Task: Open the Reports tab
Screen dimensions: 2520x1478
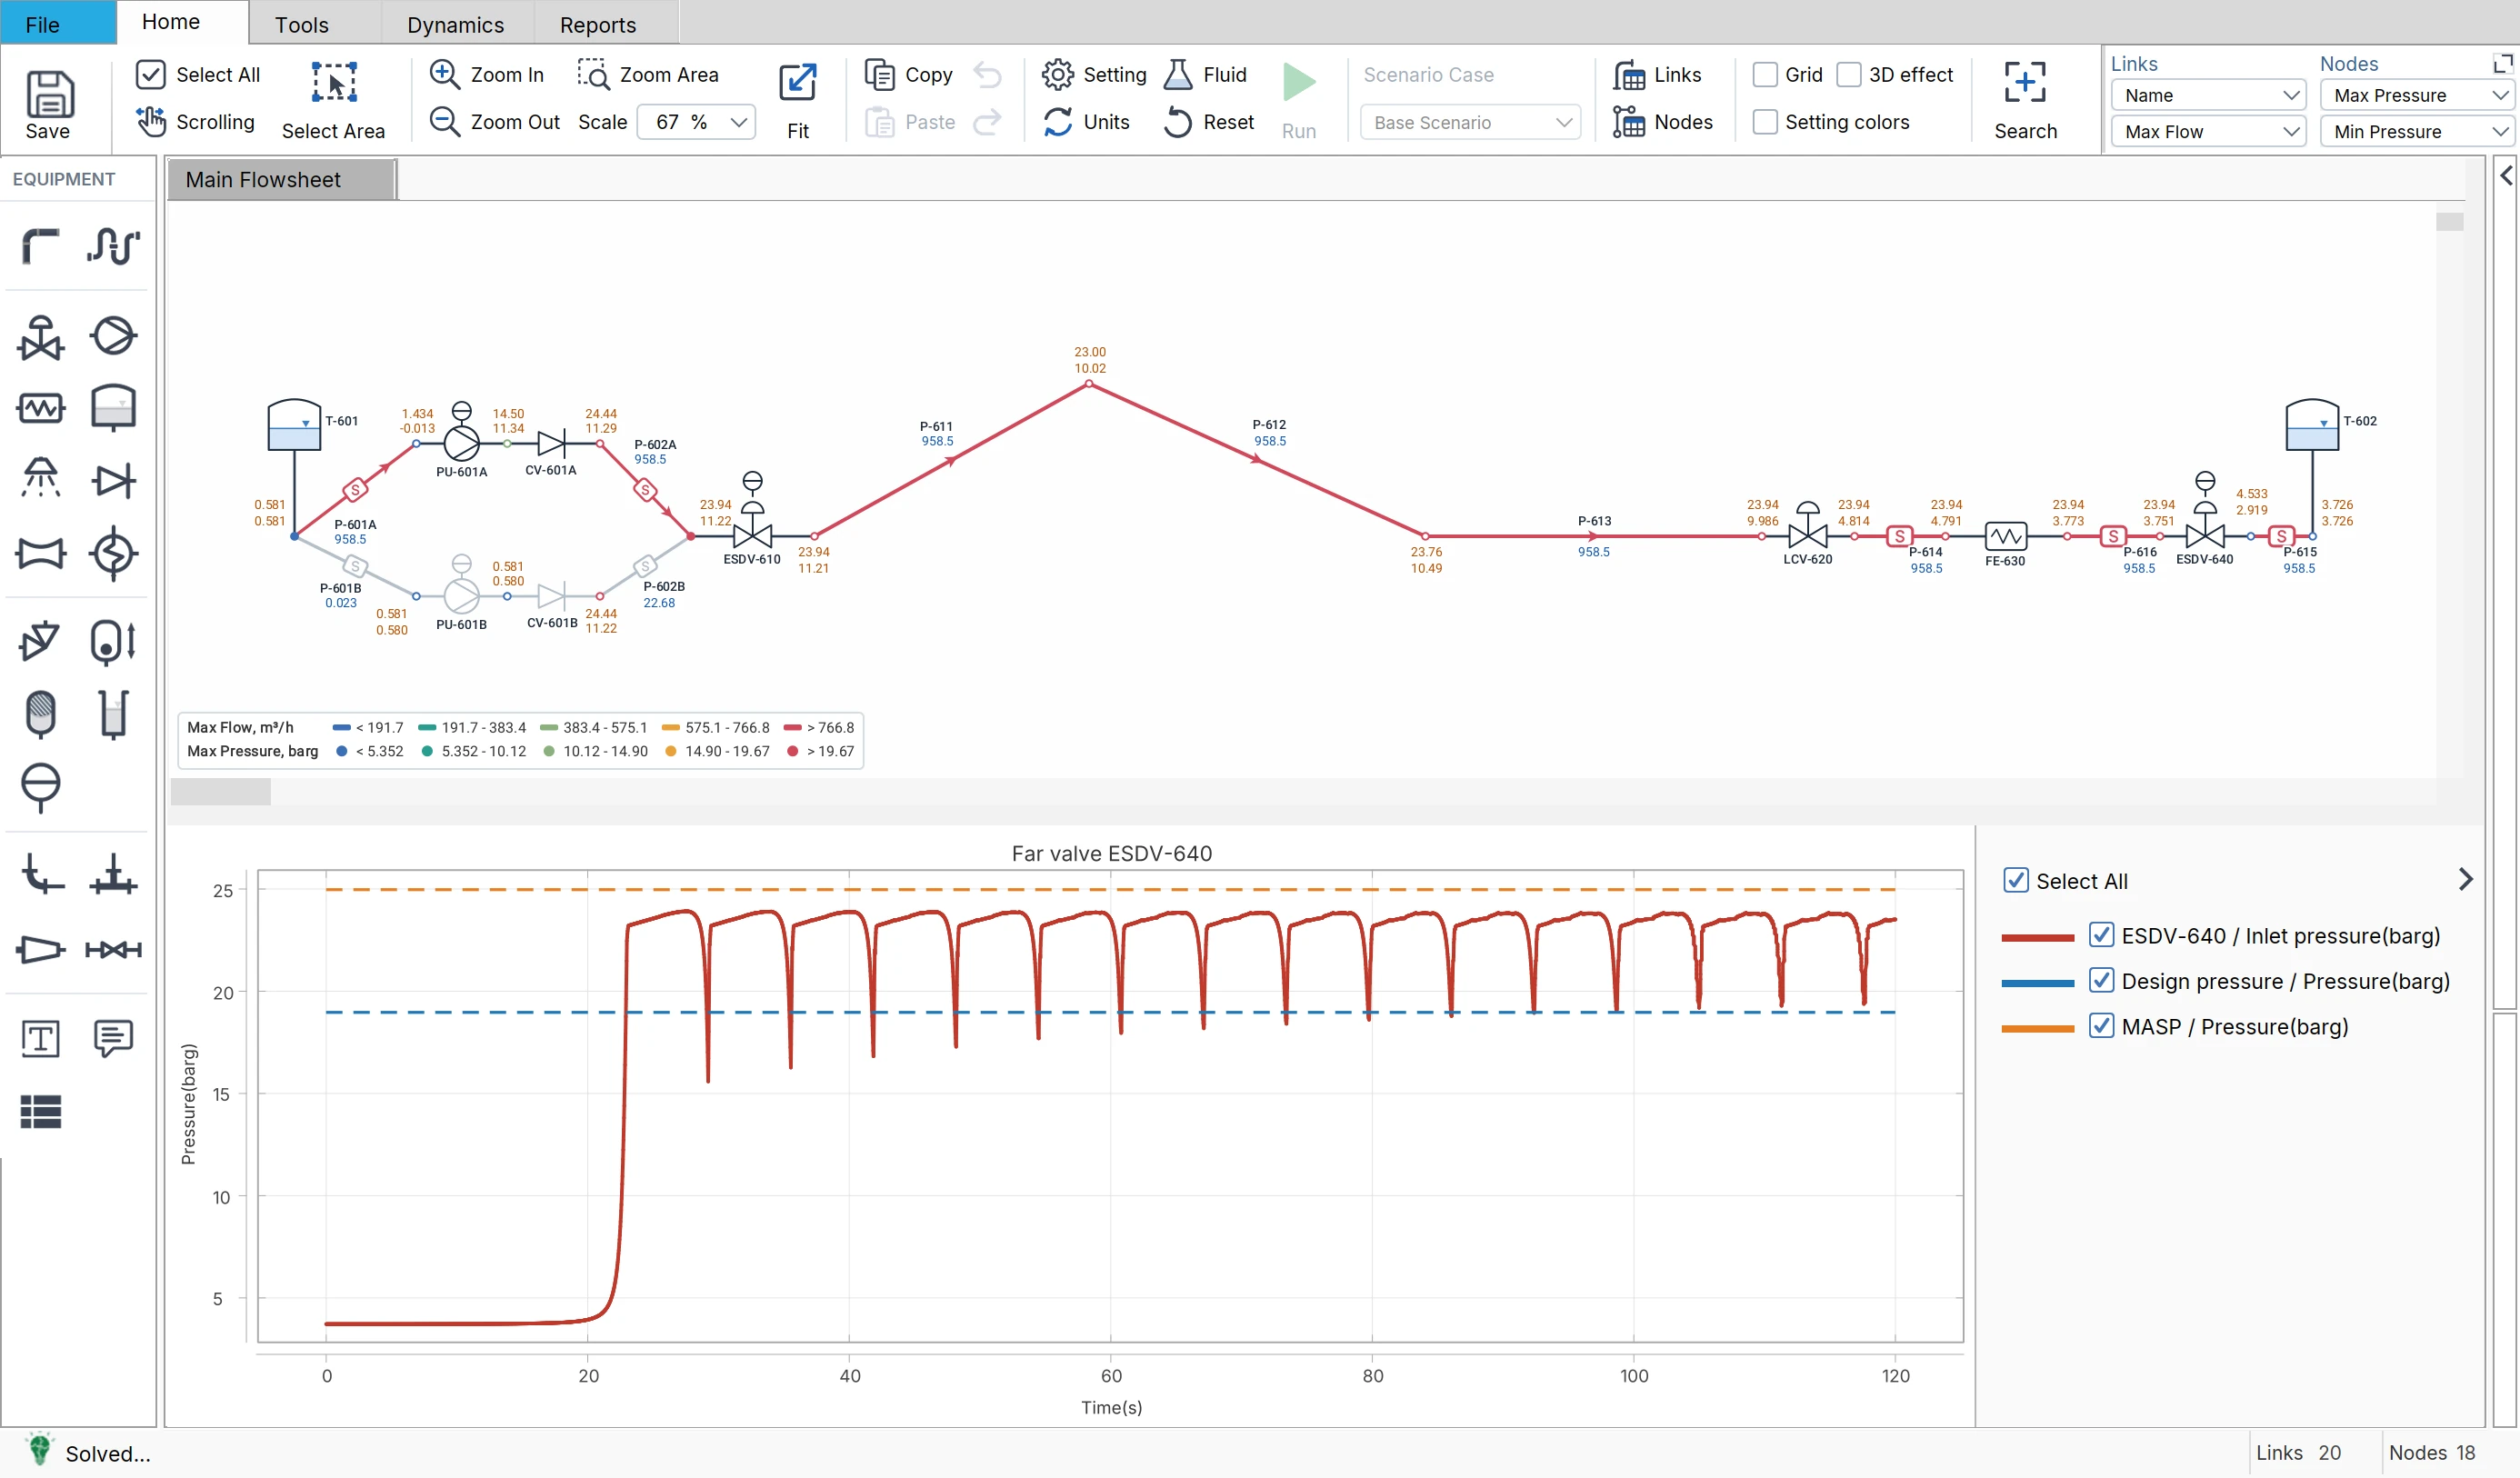Action: (x=598, y=24)
